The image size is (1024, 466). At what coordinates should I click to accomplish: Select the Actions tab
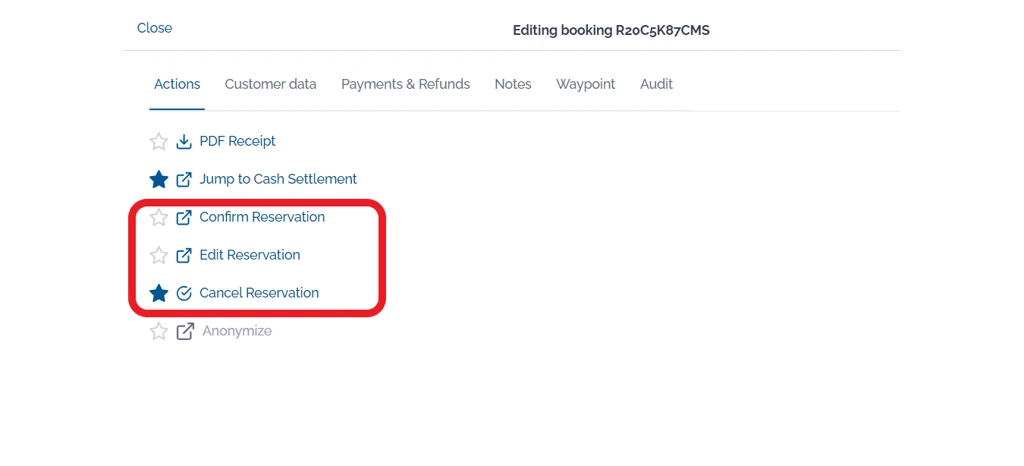pos(177,84)
